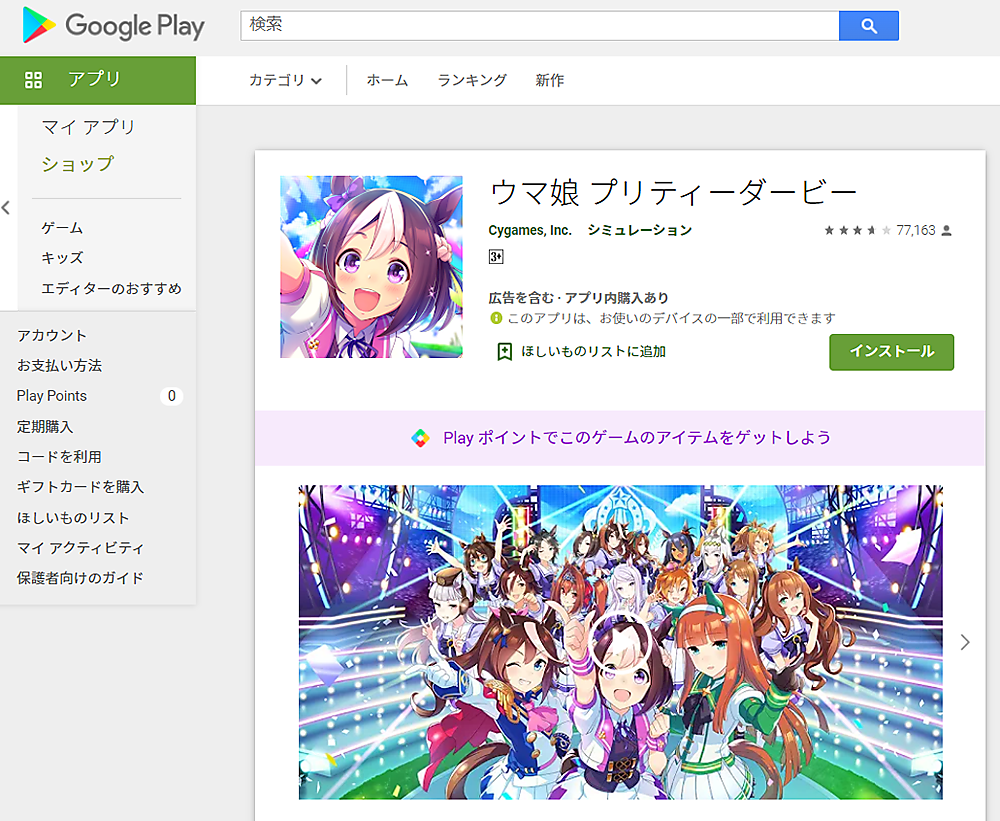Screen dimensions: 1000x821
Task: Select ショップ in sidebar
Action: pyautogui.click(x=78, y=164)
